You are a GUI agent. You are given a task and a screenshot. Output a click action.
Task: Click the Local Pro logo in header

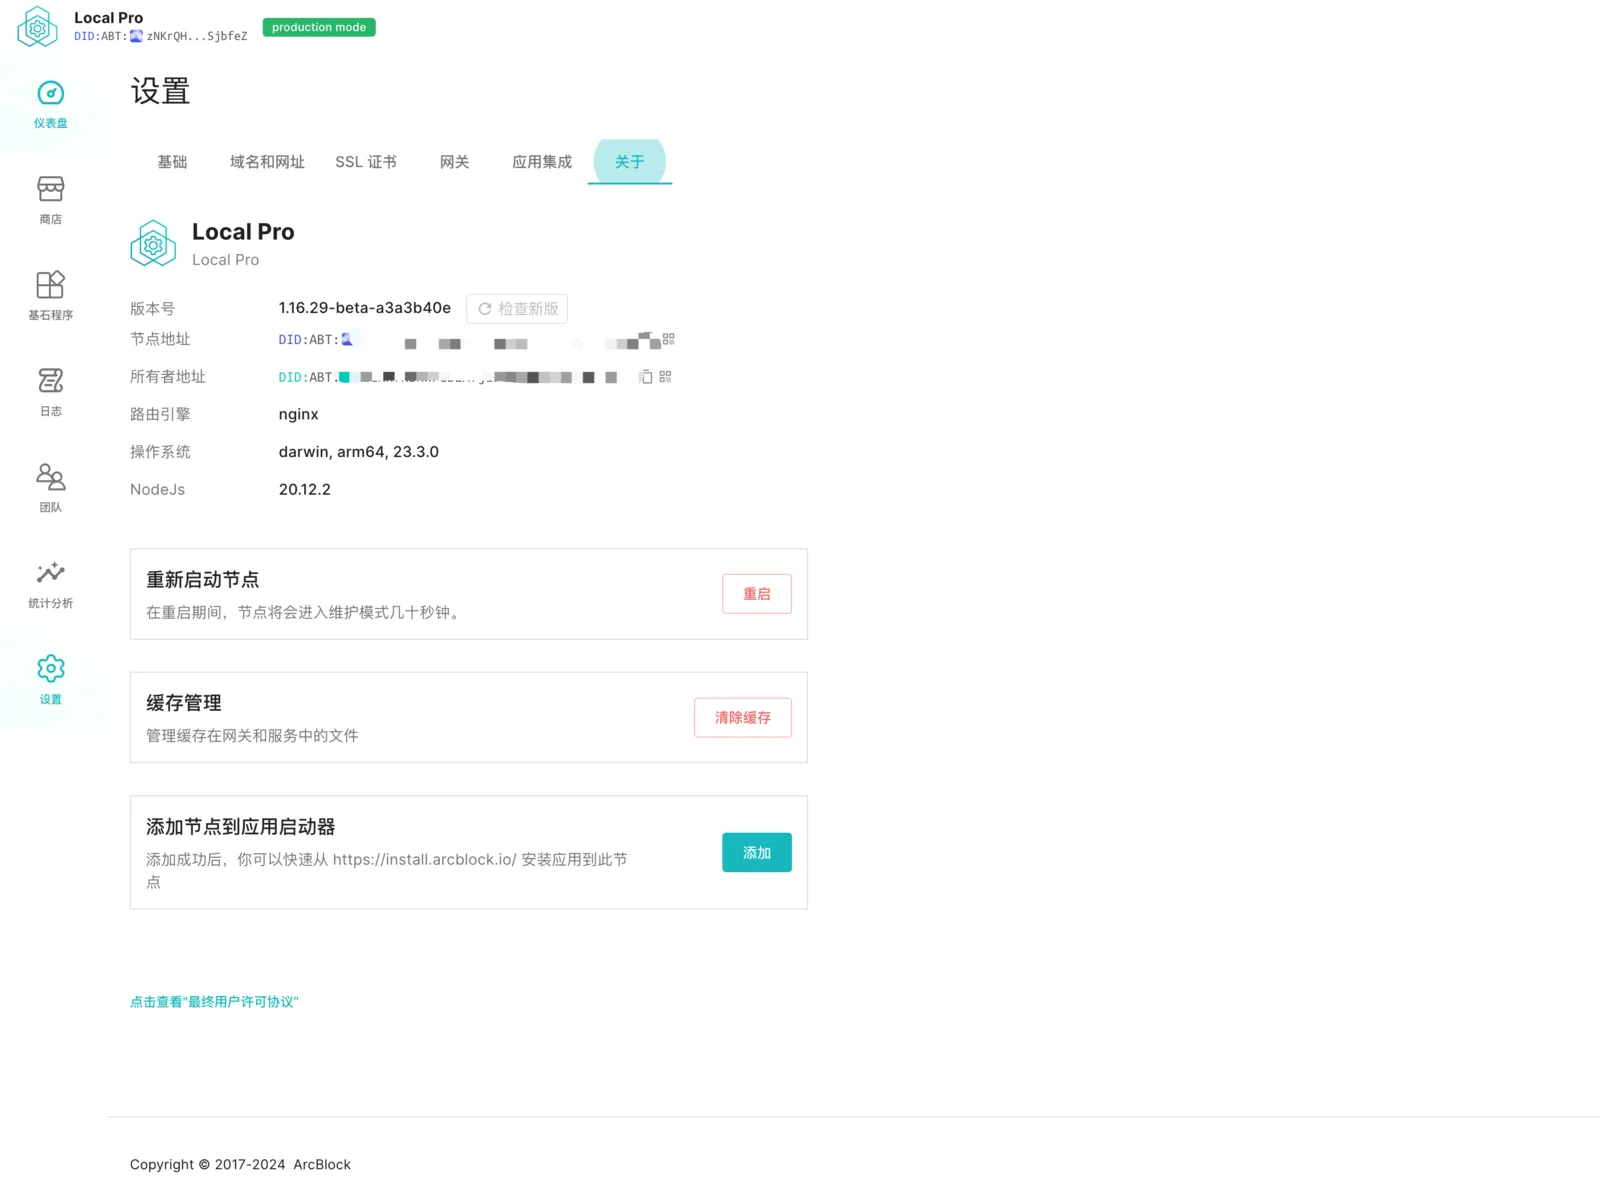[x=38, y=27]
